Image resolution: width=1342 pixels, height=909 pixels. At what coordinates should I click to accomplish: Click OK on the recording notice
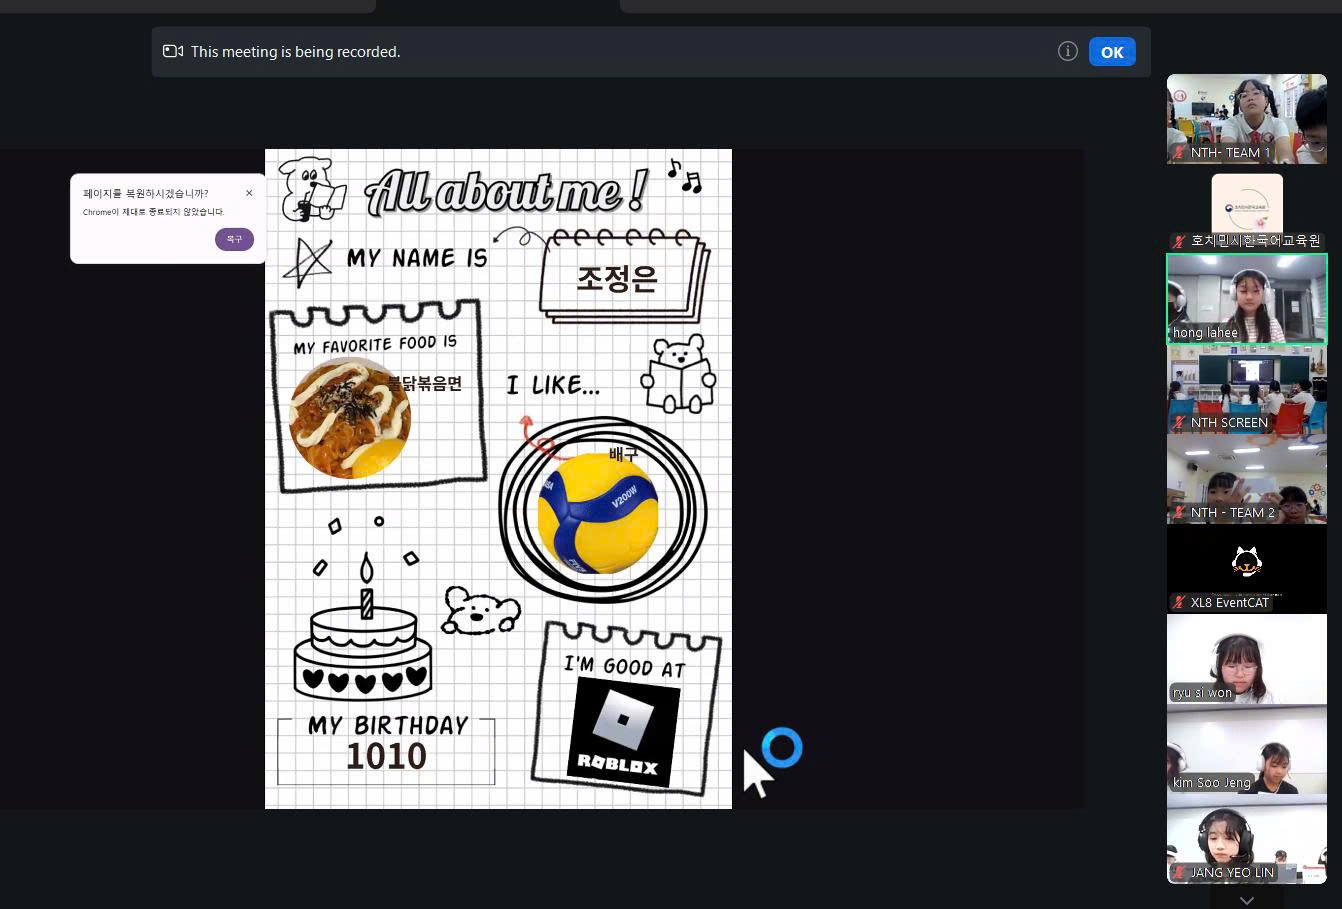point(1112,52)
